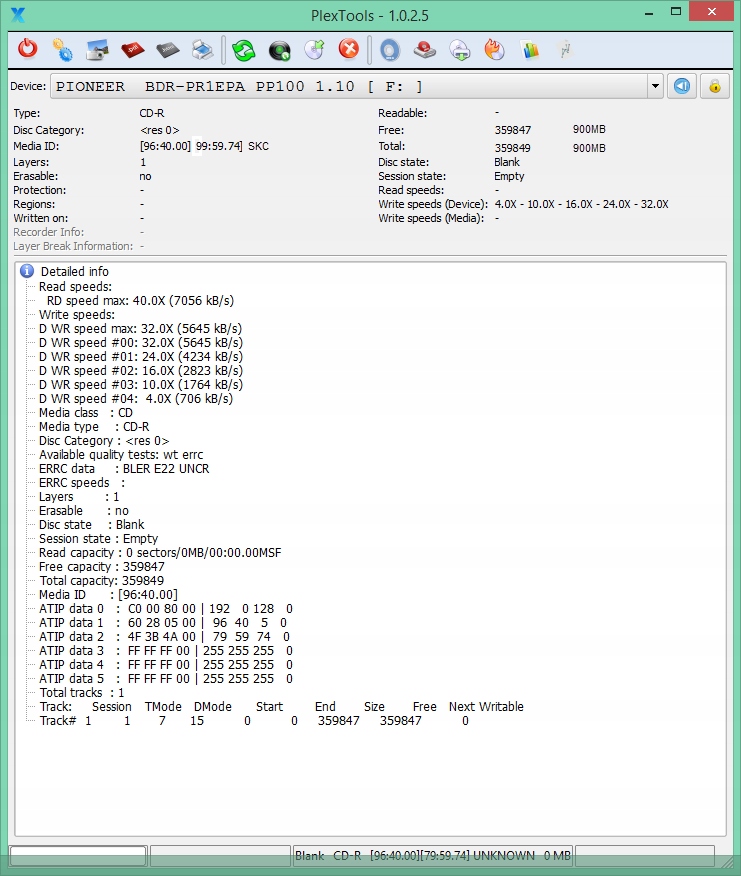
Task: Click the red X stop icon
Action: (348, 49)
